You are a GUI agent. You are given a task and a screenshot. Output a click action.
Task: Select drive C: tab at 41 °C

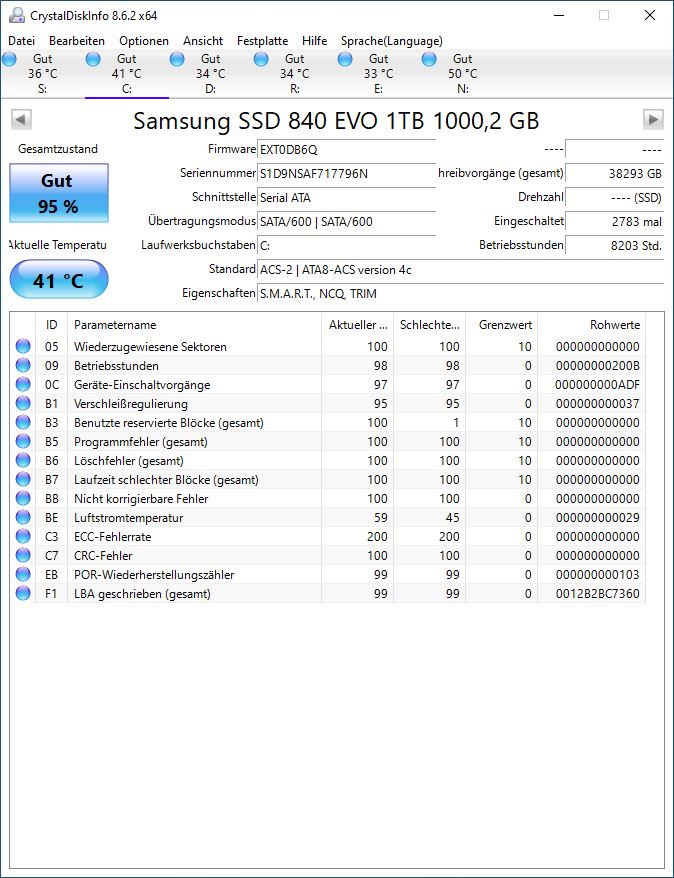click(127, 73)
